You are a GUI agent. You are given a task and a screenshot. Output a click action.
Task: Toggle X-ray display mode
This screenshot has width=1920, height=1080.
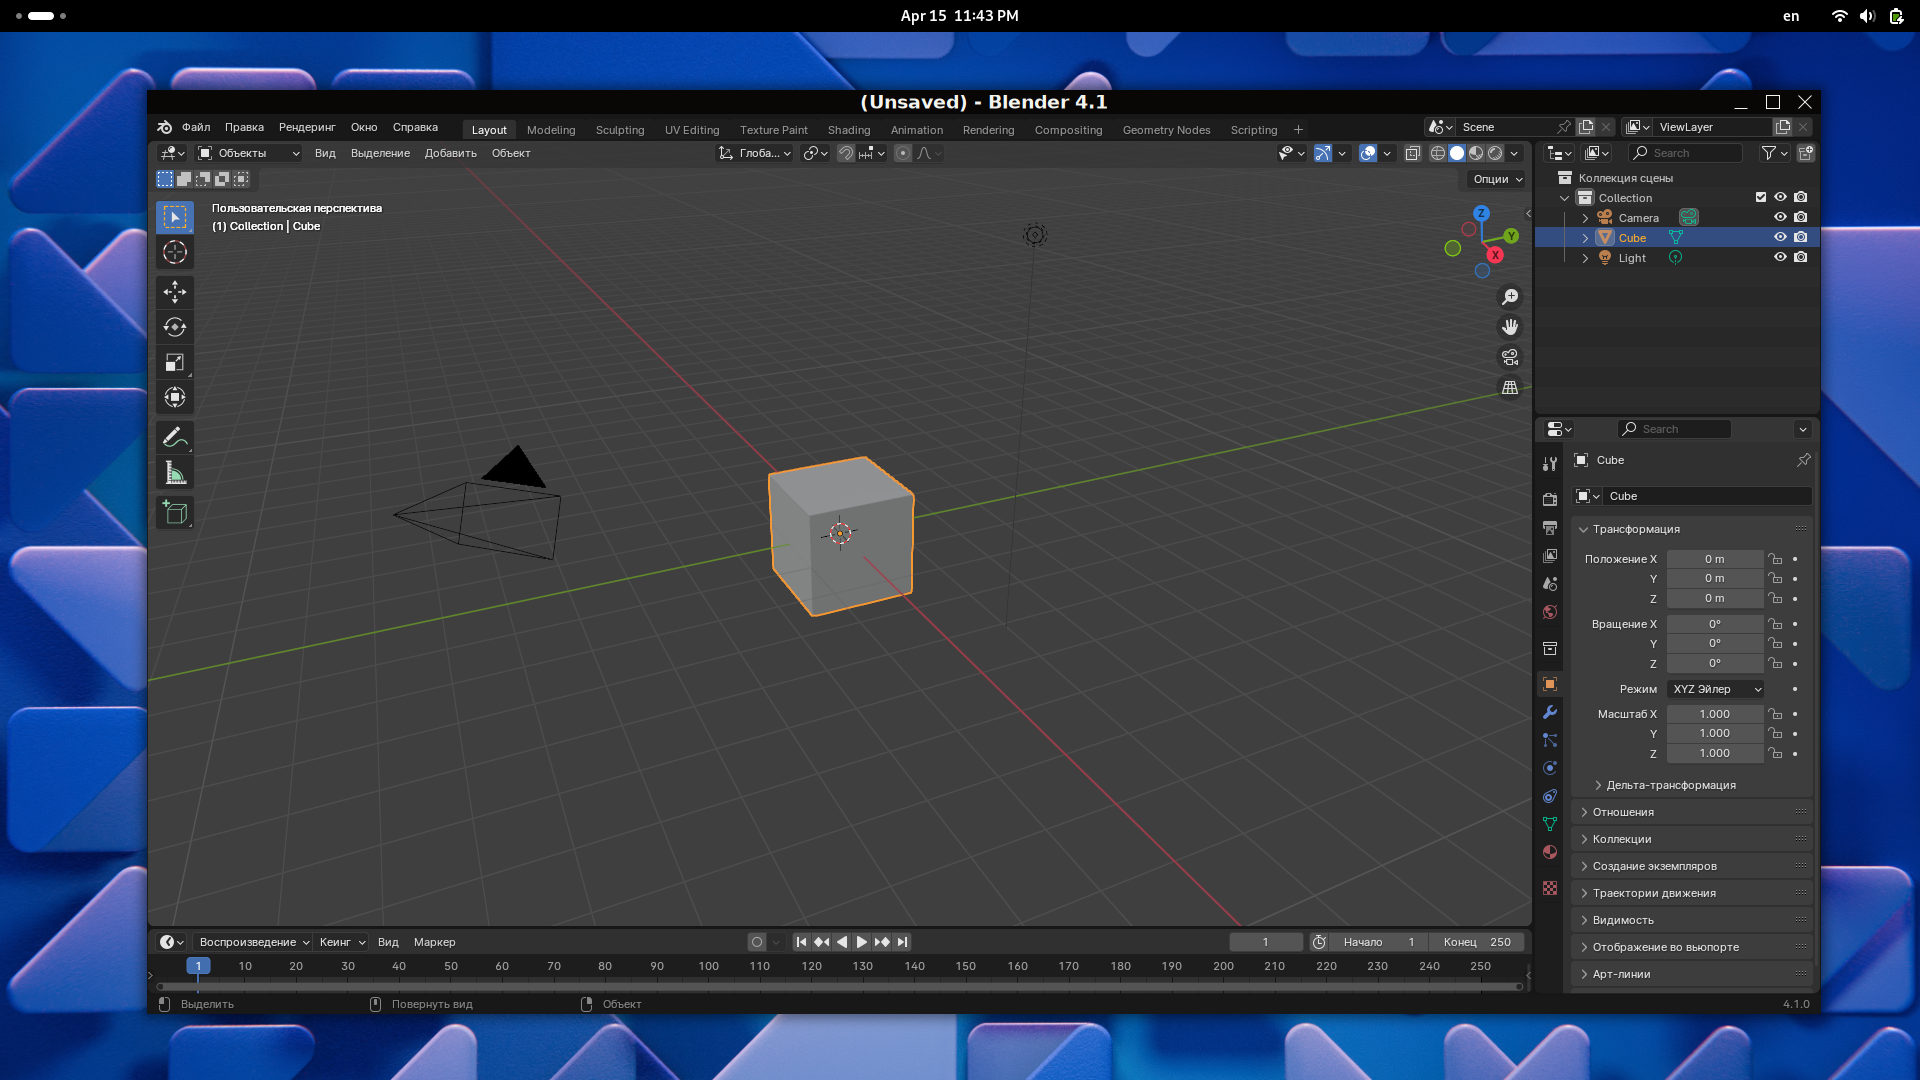click(1412, 153)
